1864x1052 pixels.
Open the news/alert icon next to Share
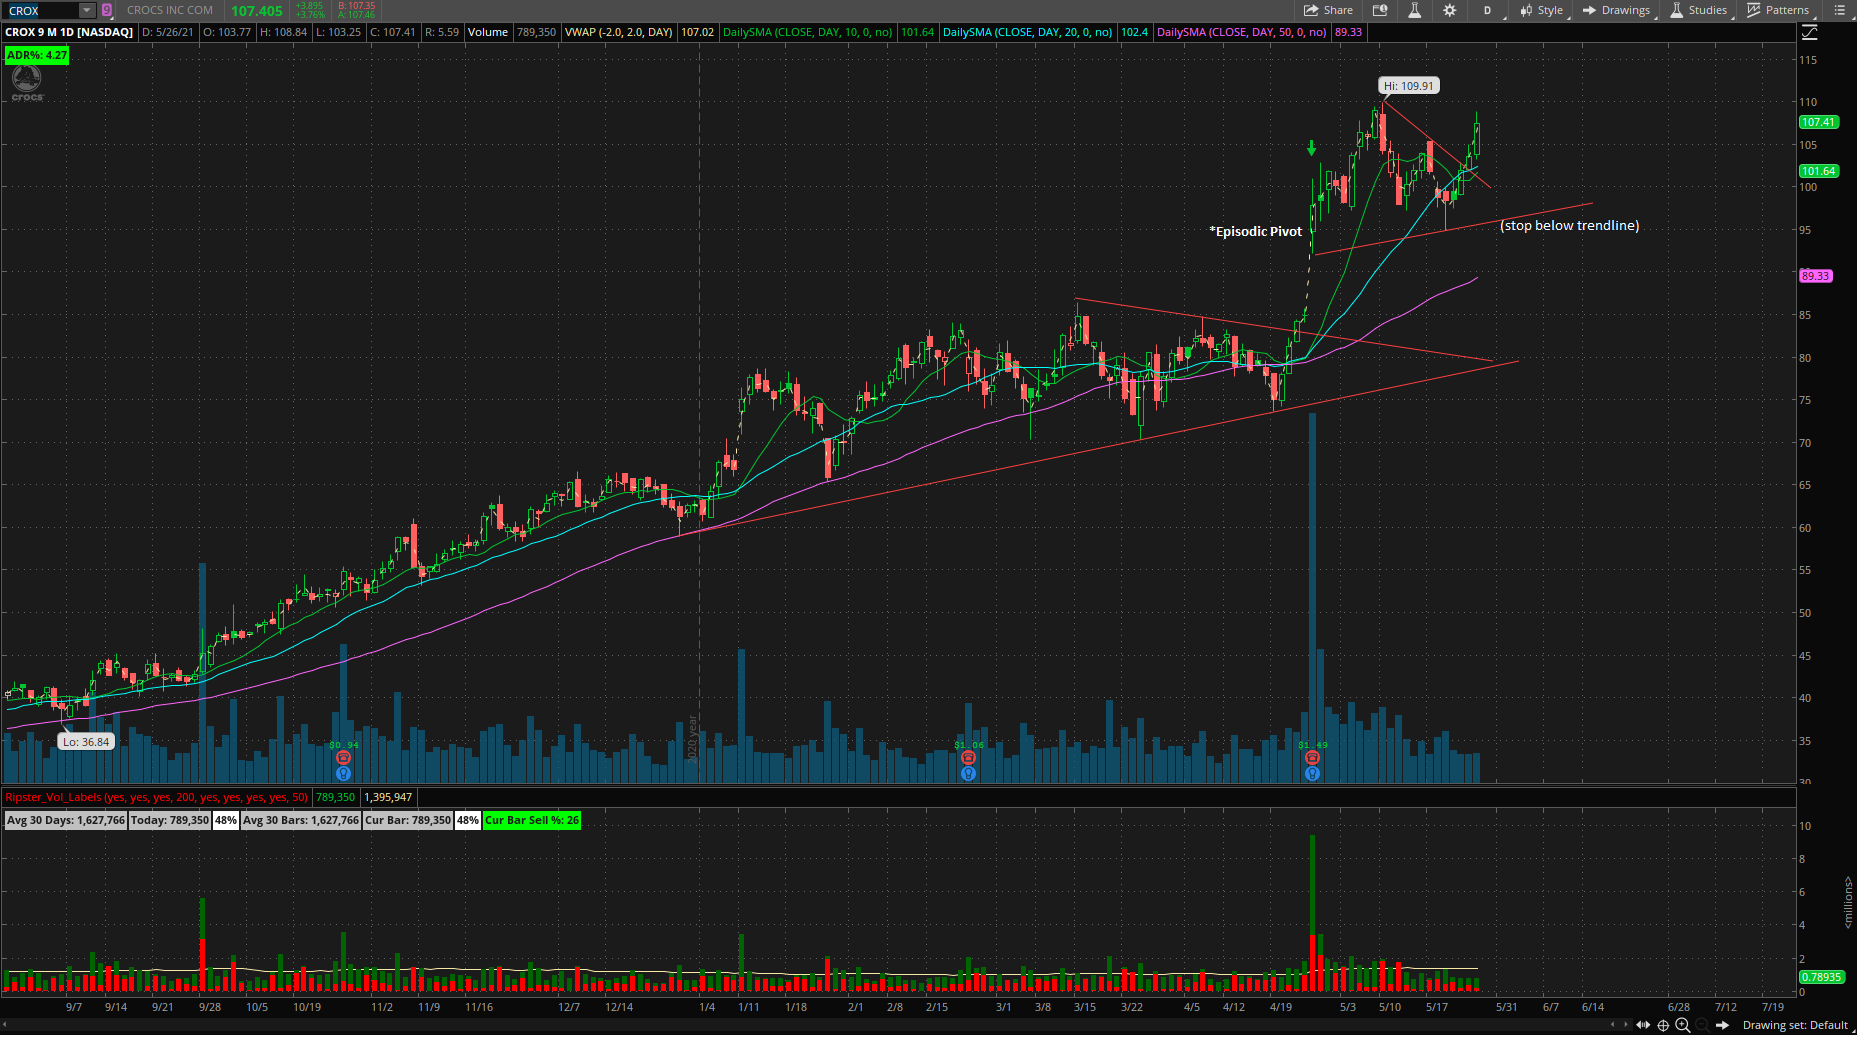click(x=1380, y=10)
